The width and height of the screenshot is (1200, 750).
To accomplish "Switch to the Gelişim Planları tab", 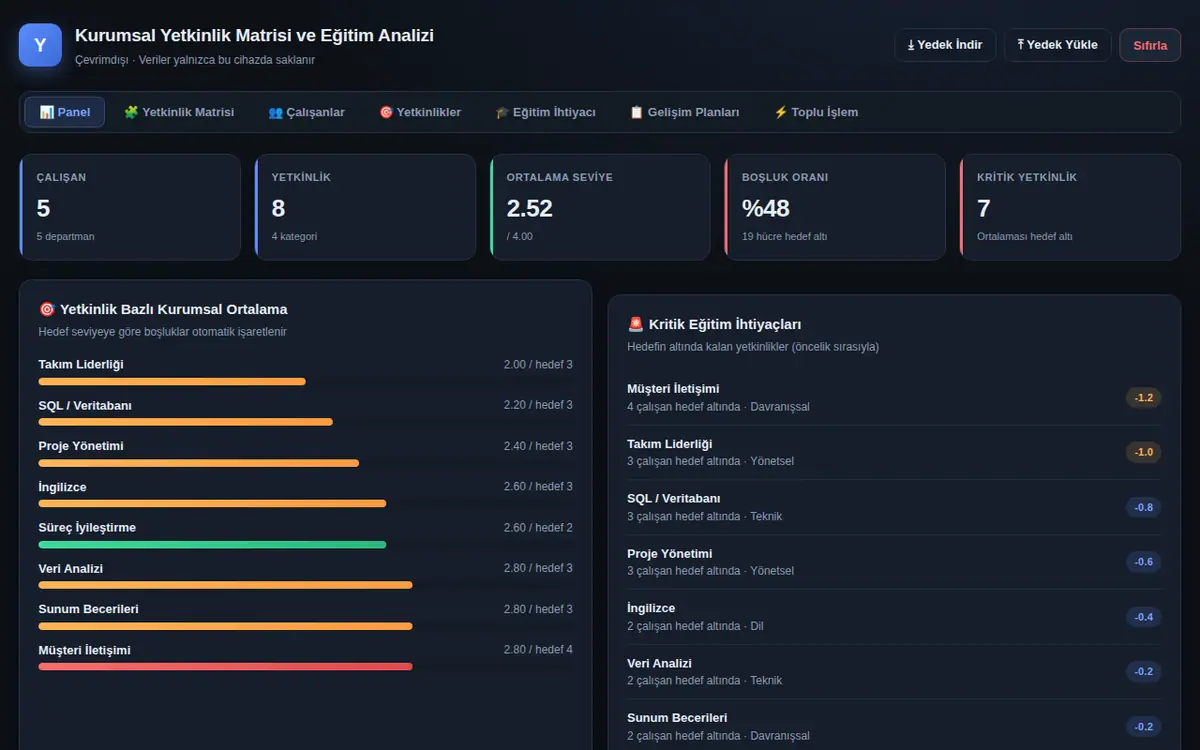I will tap(685, 112).
